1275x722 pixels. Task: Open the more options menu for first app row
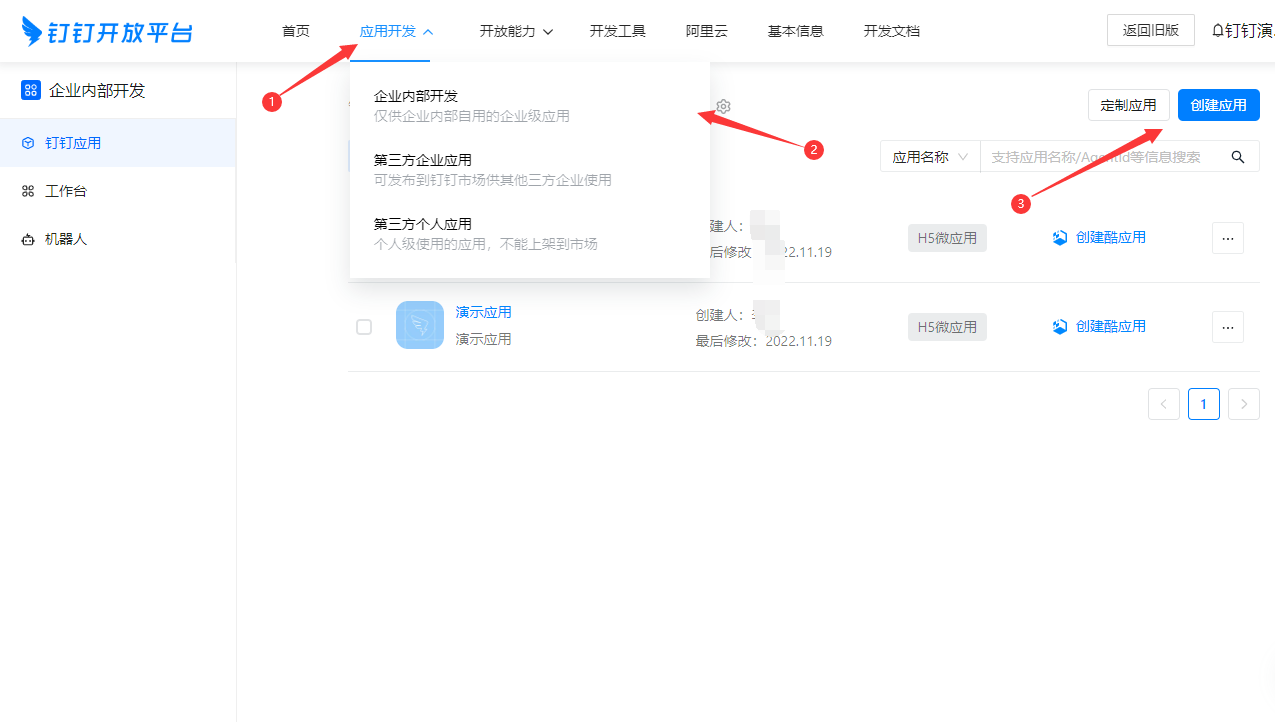pyautogui.click(x=1227, y=238)
